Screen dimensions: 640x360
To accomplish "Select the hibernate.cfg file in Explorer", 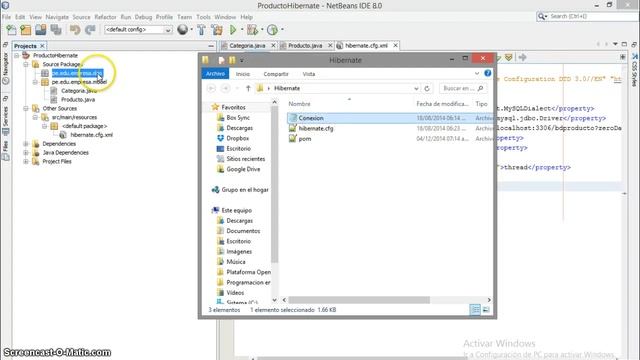I will point(316,129).
